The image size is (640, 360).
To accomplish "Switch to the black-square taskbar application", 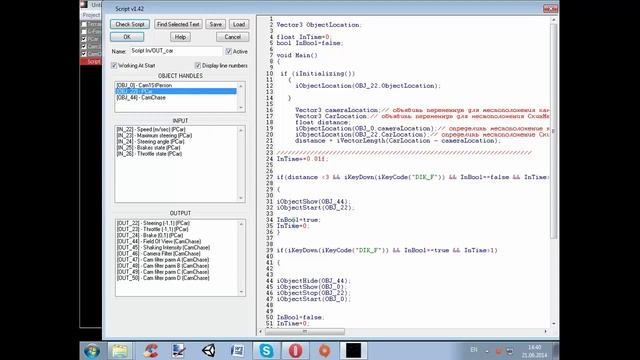I will [353, 351].
